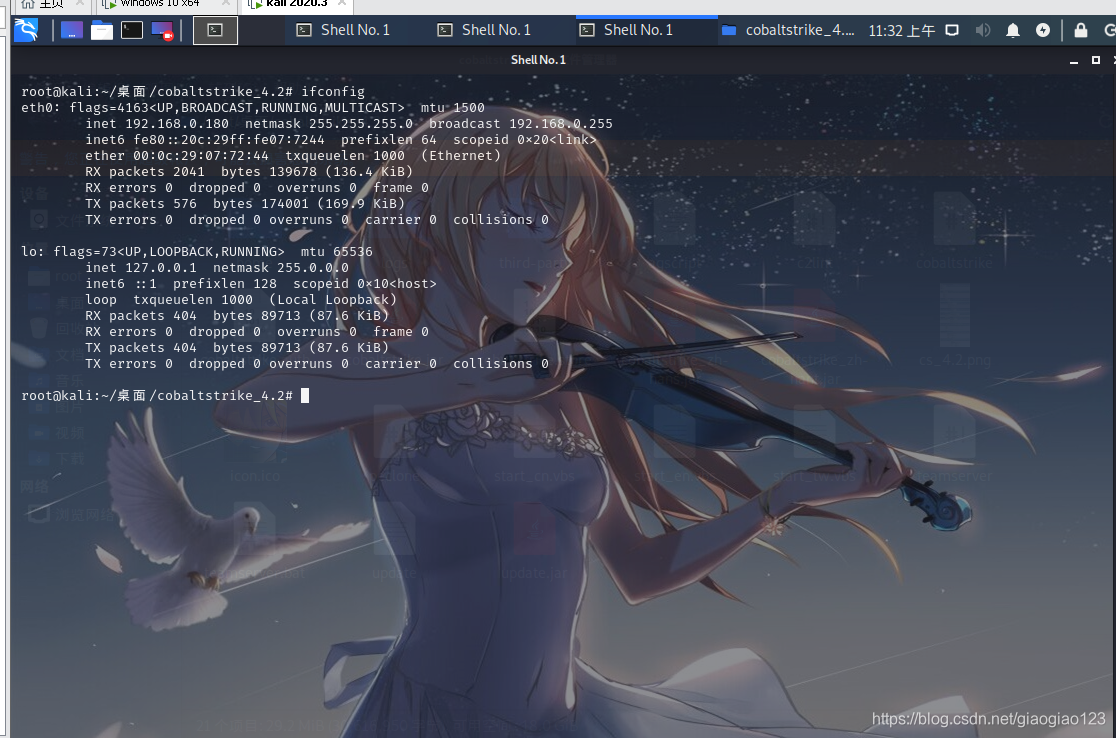Click TX packets 576 line

click(x=245, y=204)
